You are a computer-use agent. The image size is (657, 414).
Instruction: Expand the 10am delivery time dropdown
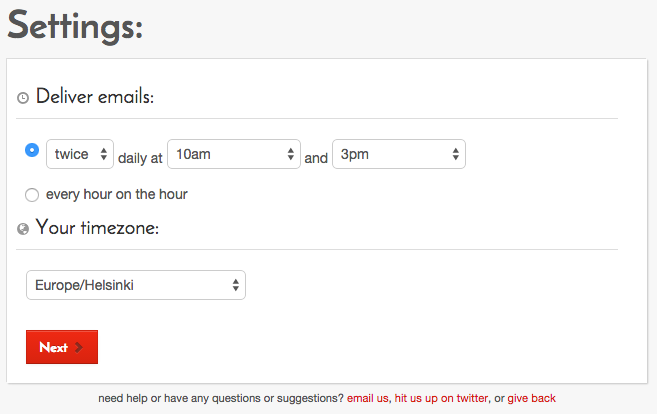(x=235, y=154)
